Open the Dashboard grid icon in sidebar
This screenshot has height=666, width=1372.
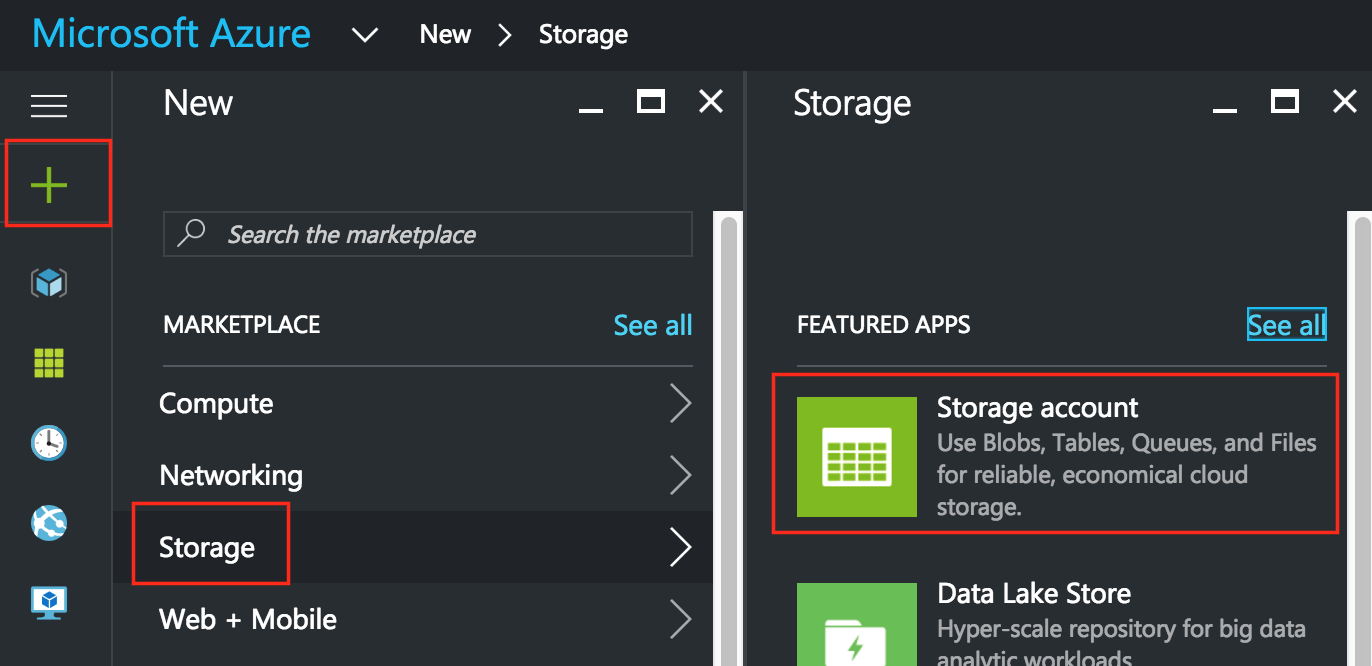point(48,363)
